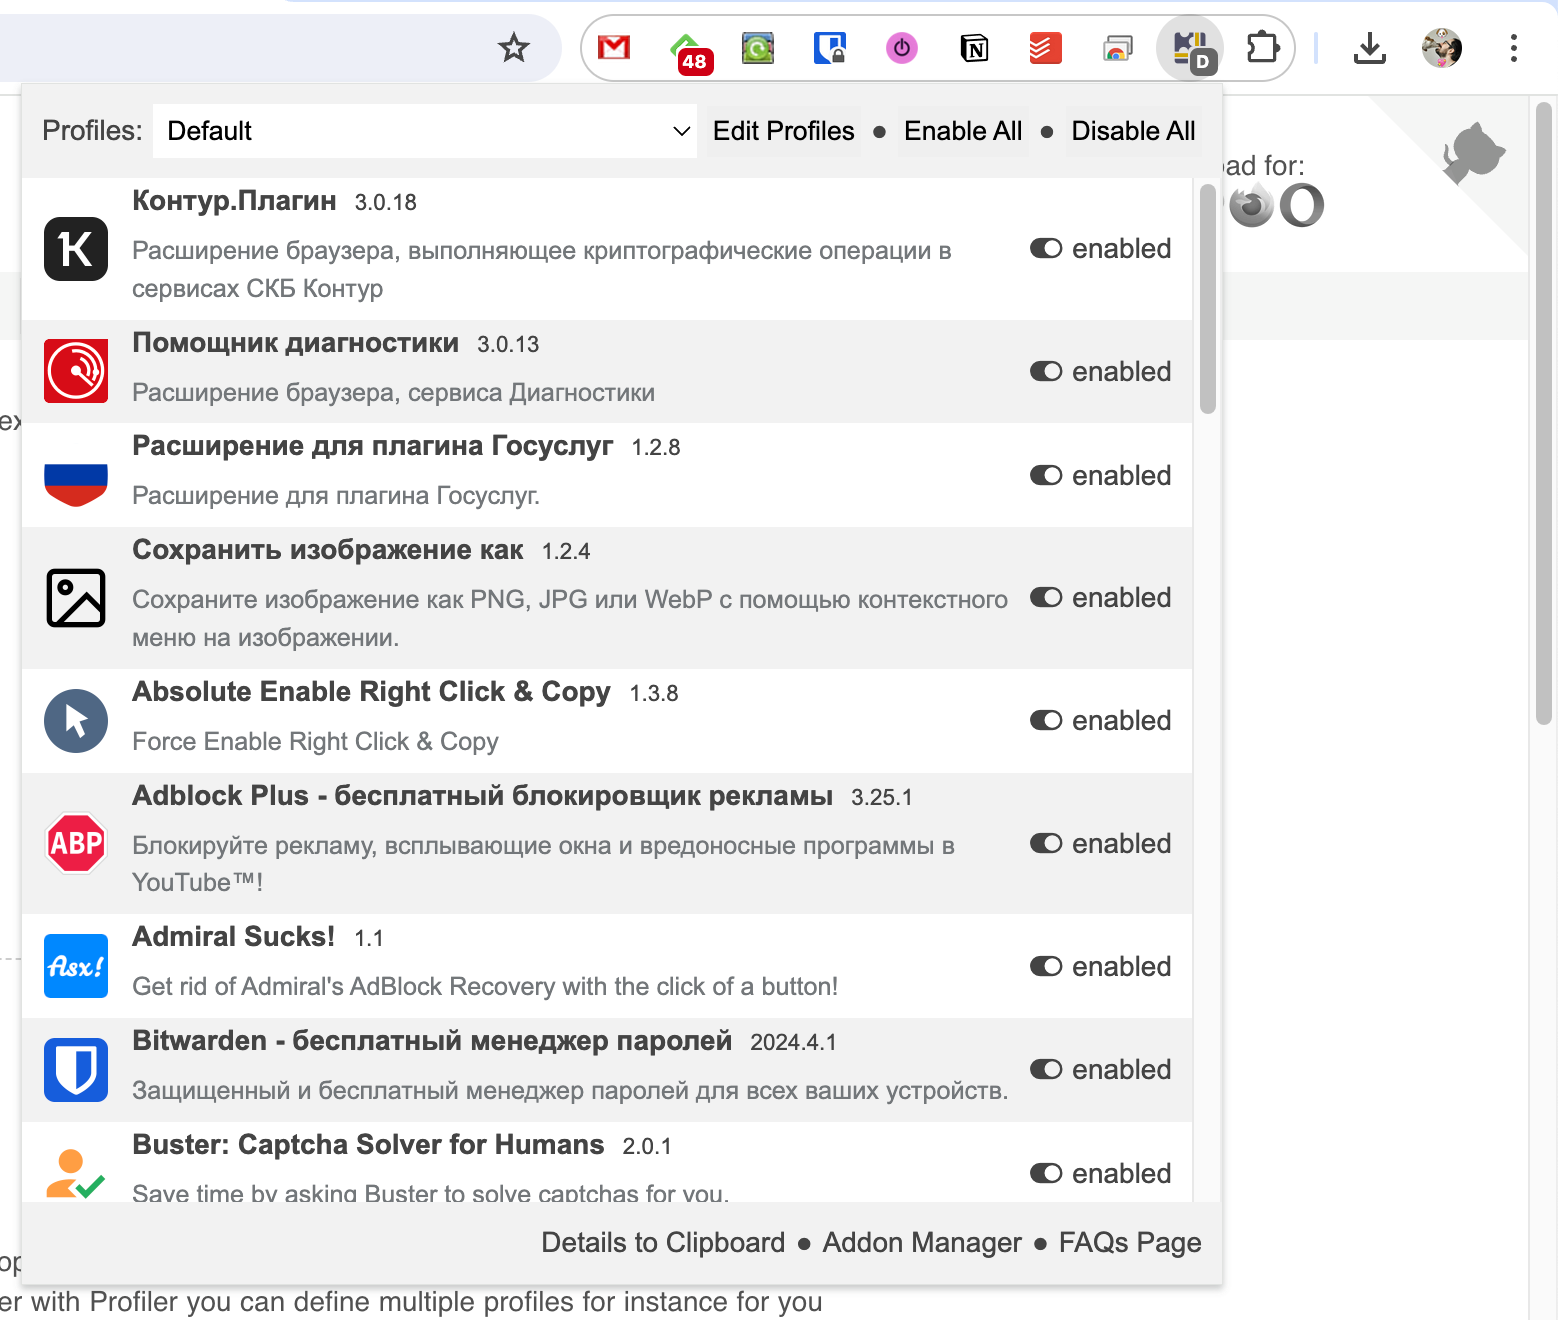Viewport: 1558px width, 1320px height.
Task: Click Enable All button
Action: tap(963, 131)
